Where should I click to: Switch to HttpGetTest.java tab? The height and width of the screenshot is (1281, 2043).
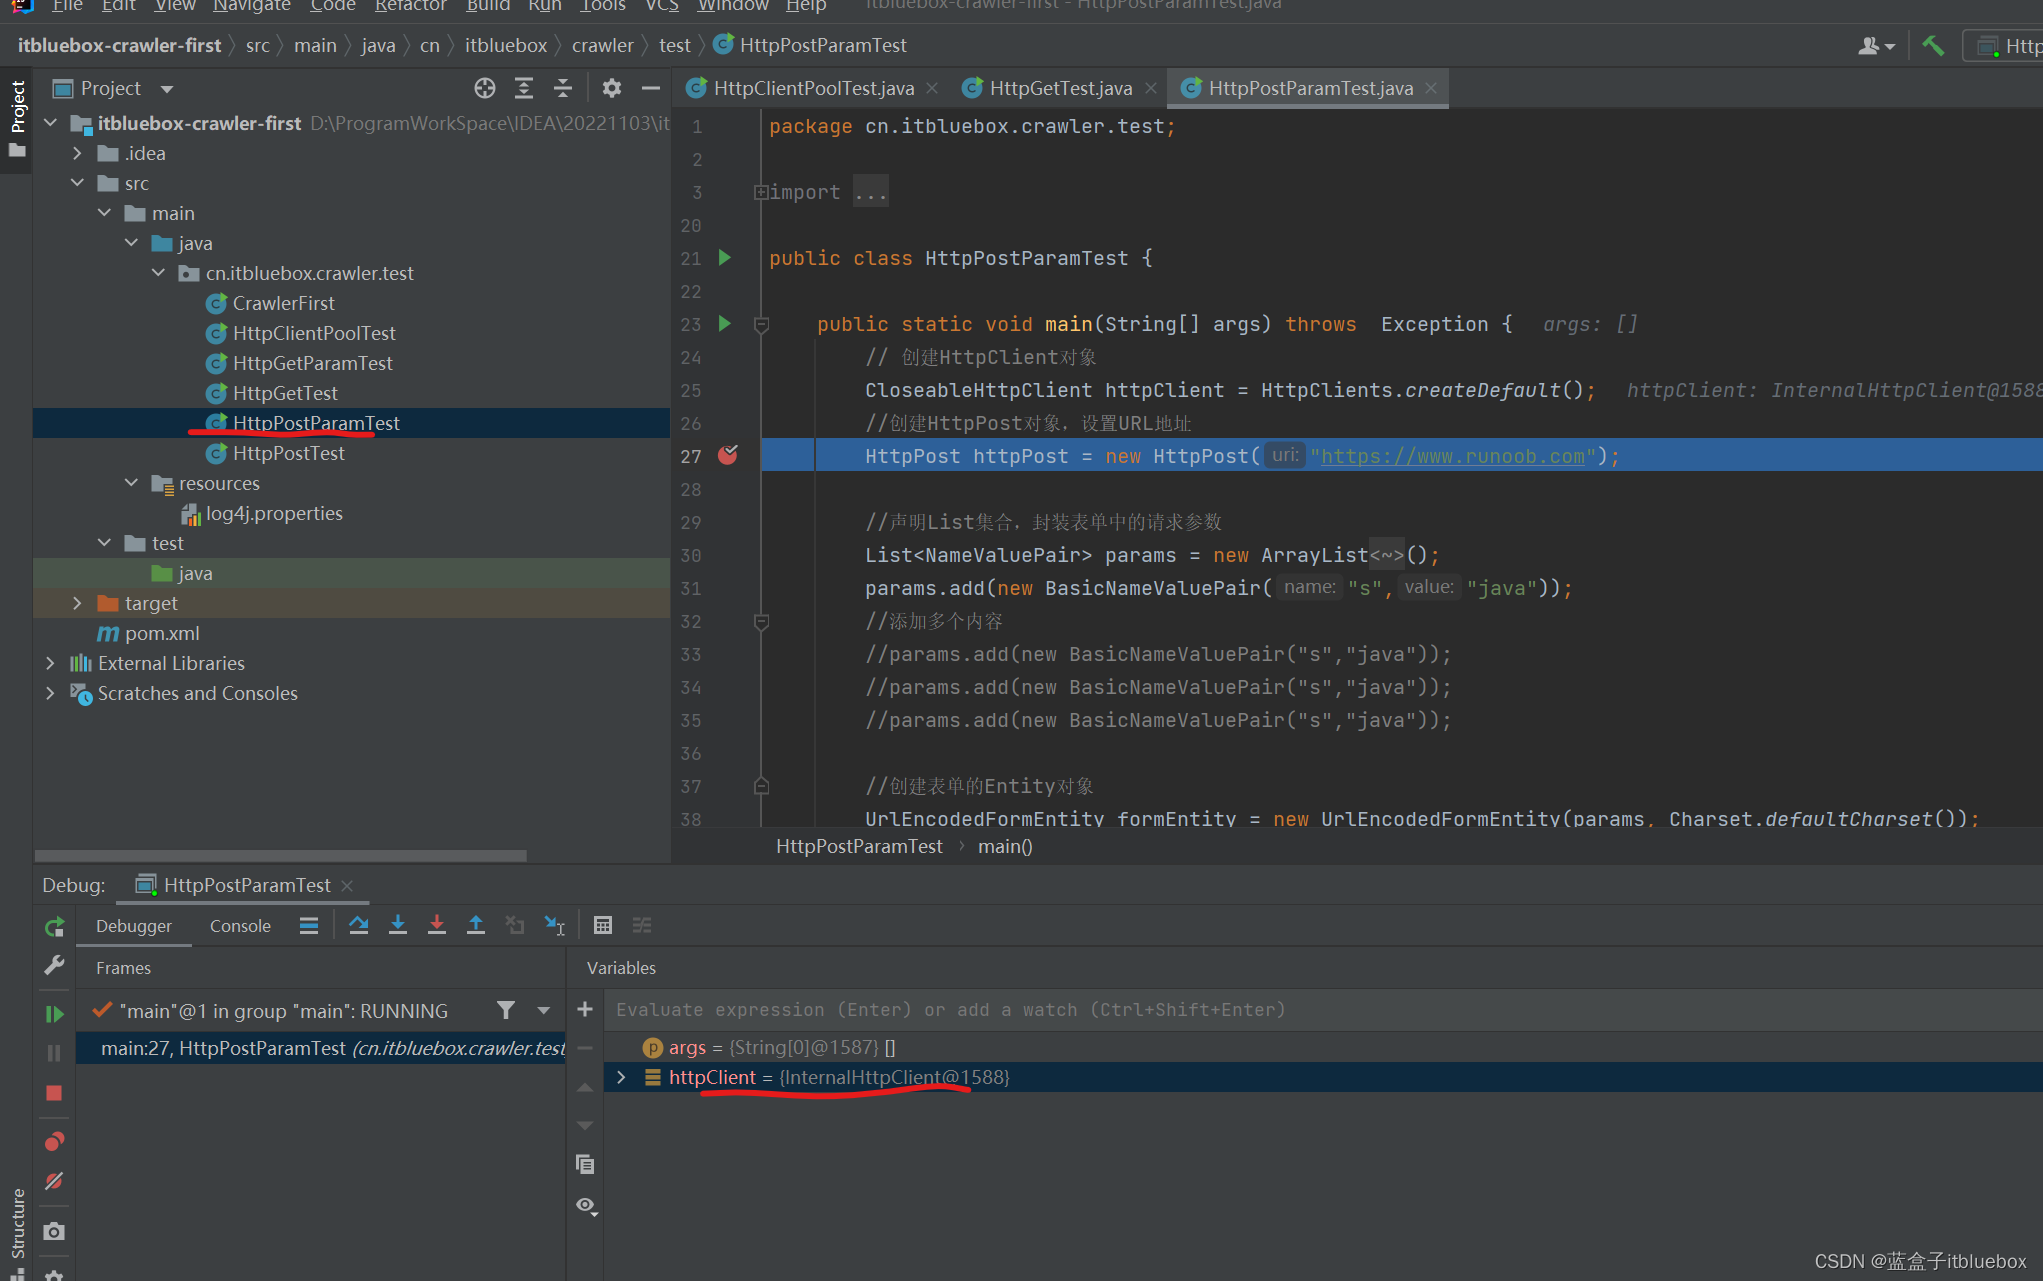[1060, 89]
